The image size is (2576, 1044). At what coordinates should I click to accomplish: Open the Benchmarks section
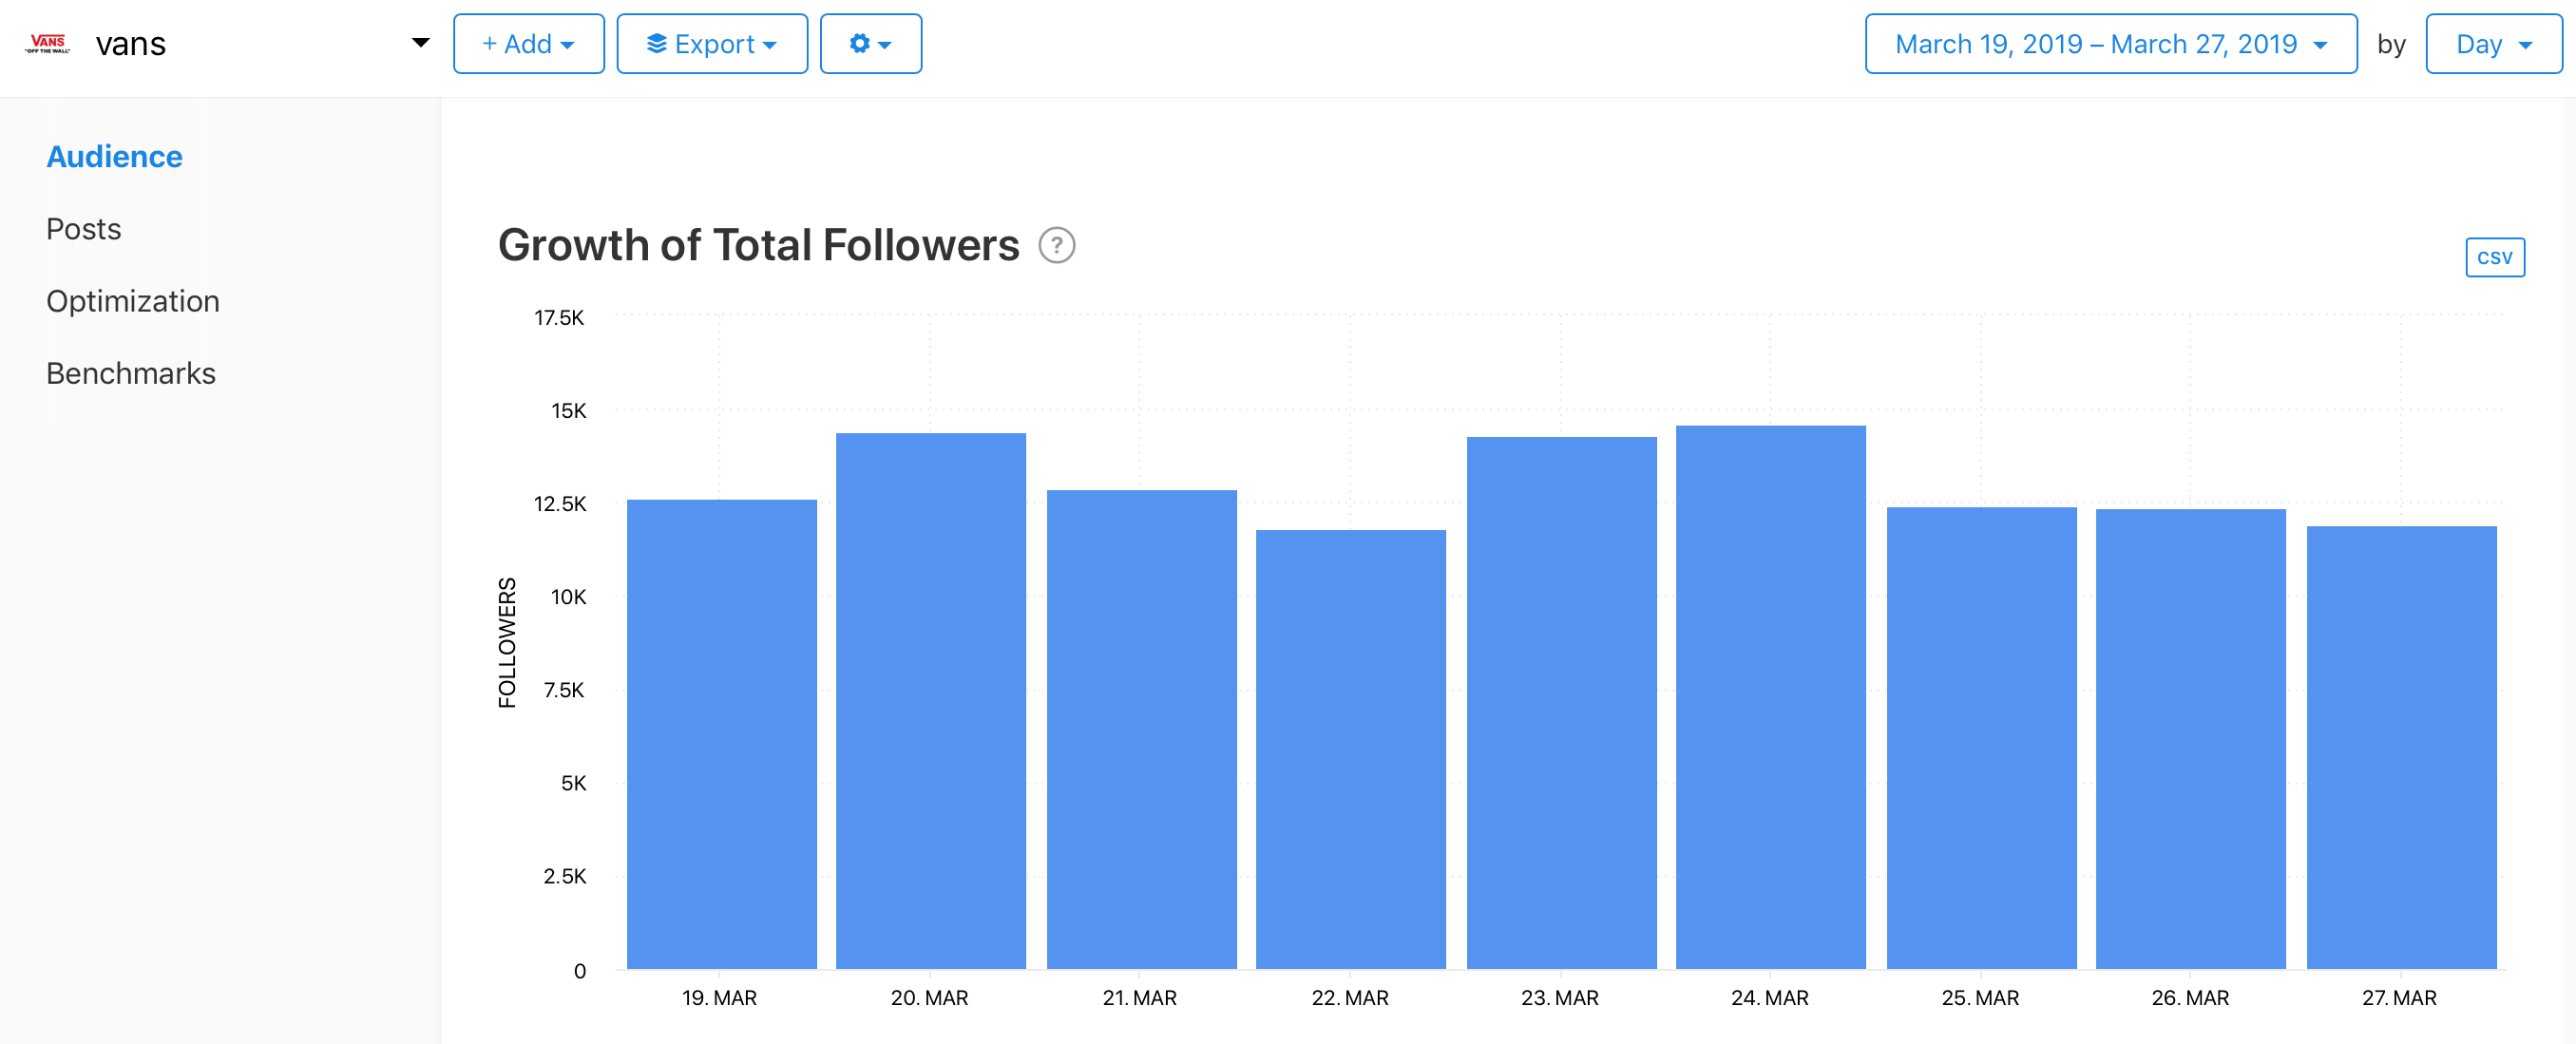click(x=130, y=373)
